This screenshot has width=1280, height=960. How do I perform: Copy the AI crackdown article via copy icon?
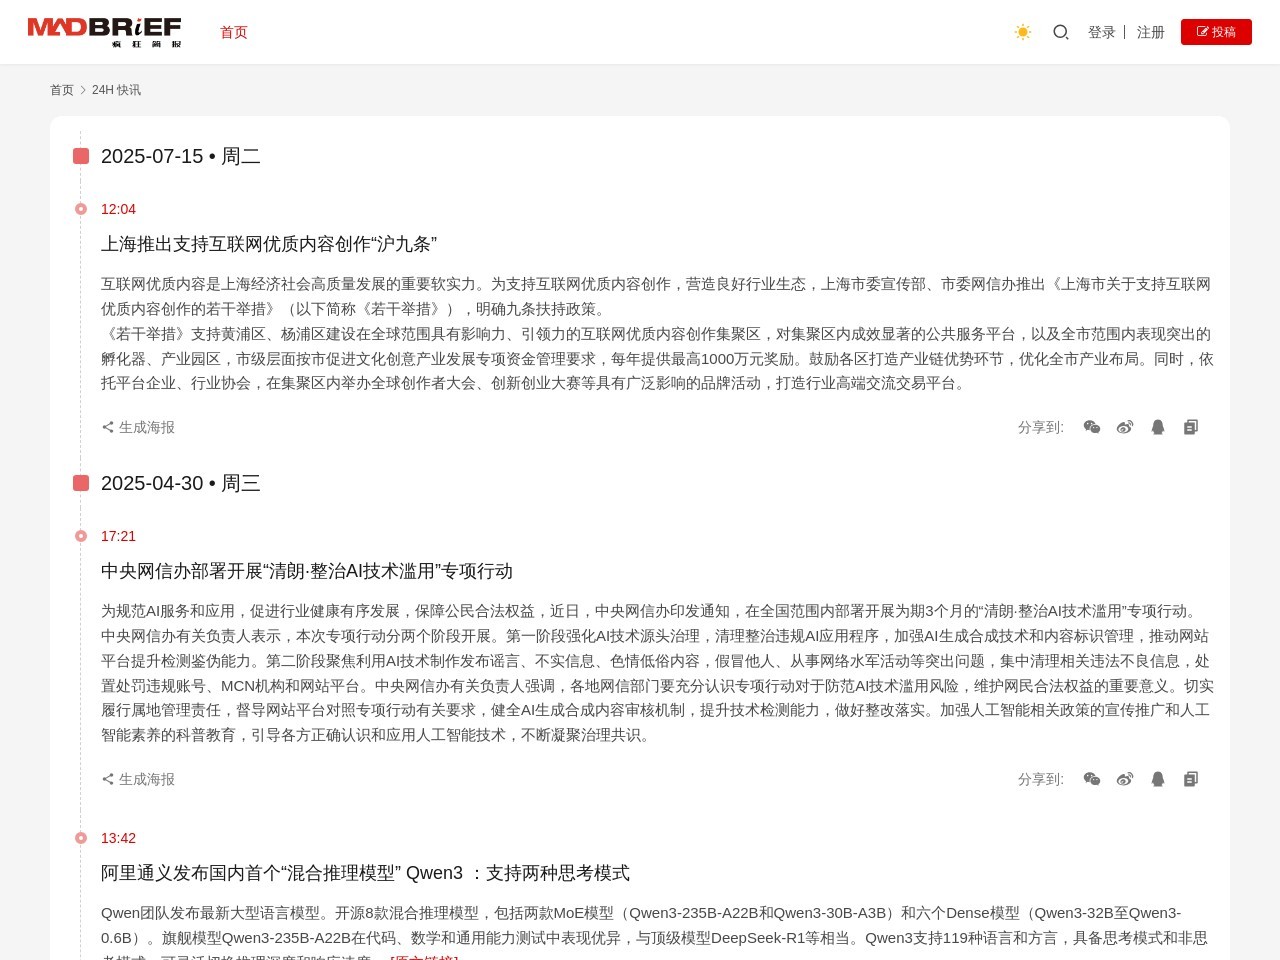[1191, 779]
